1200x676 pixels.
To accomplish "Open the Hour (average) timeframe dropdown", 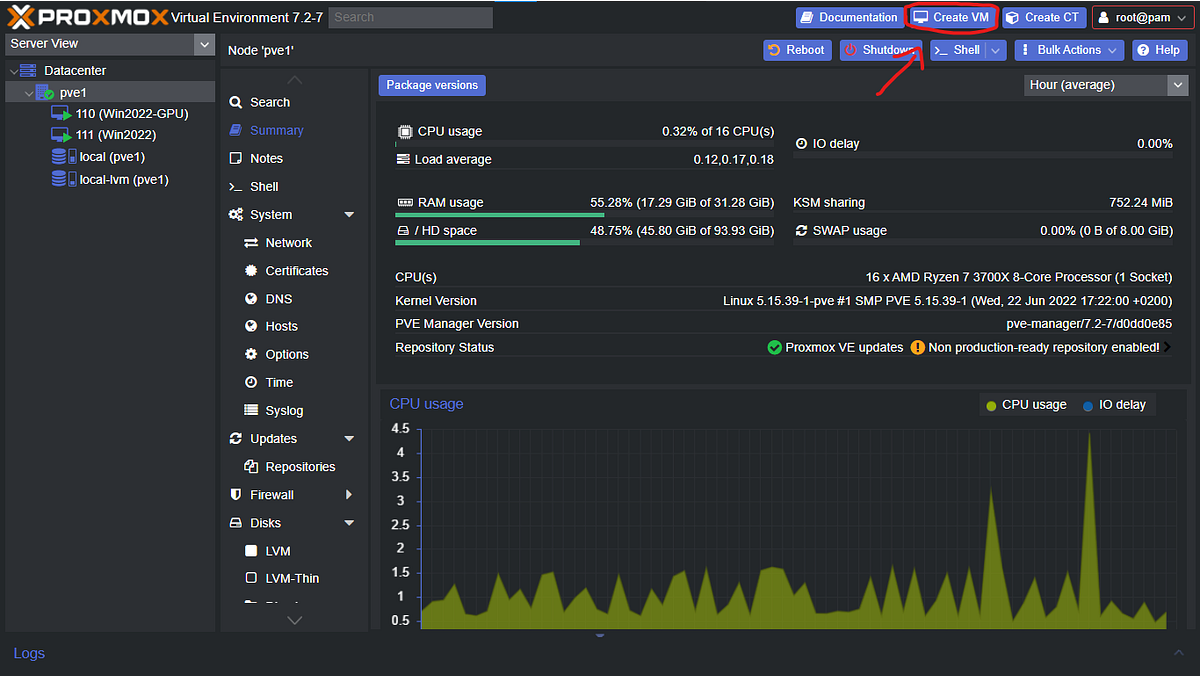I will click(x=1106, y=85).
